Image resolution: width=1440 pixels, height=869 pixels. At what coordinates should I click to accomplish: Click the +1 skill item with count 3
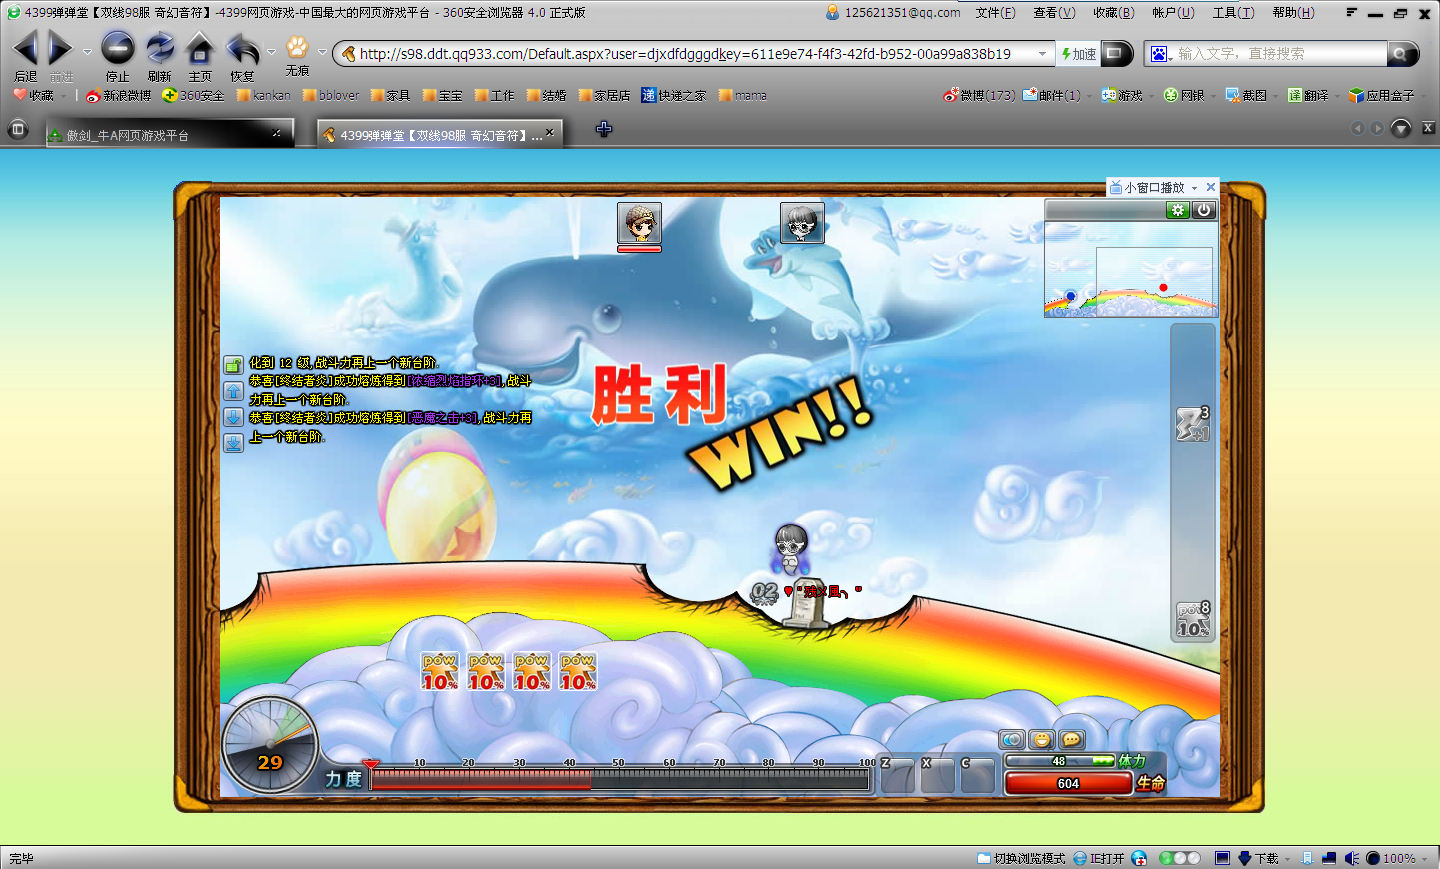point(1193,424)
